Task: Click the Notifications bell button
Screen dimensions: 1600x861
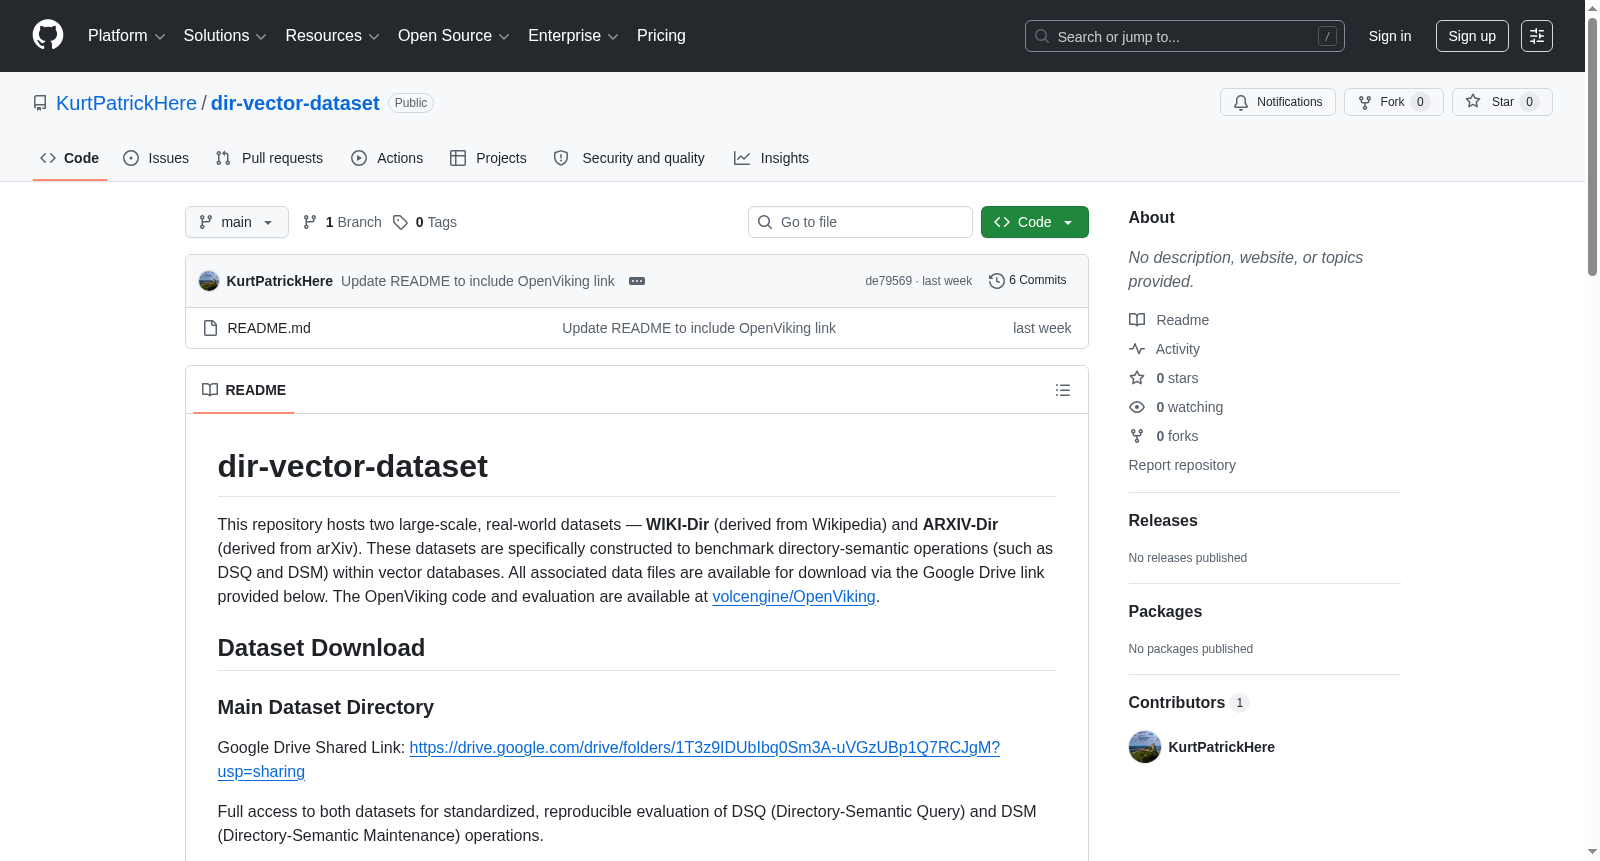Action: (1277, 102)
